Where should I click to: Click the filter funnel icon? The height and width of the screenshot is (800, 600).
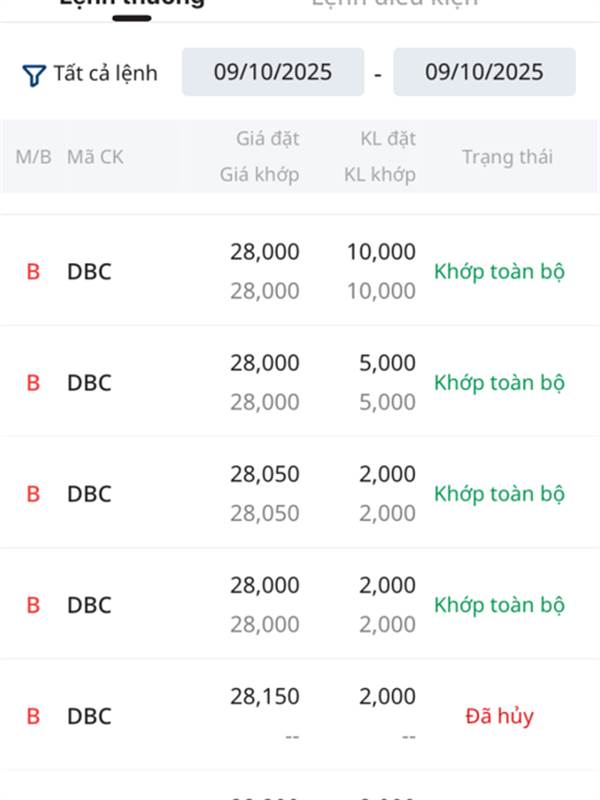[34, 74]
